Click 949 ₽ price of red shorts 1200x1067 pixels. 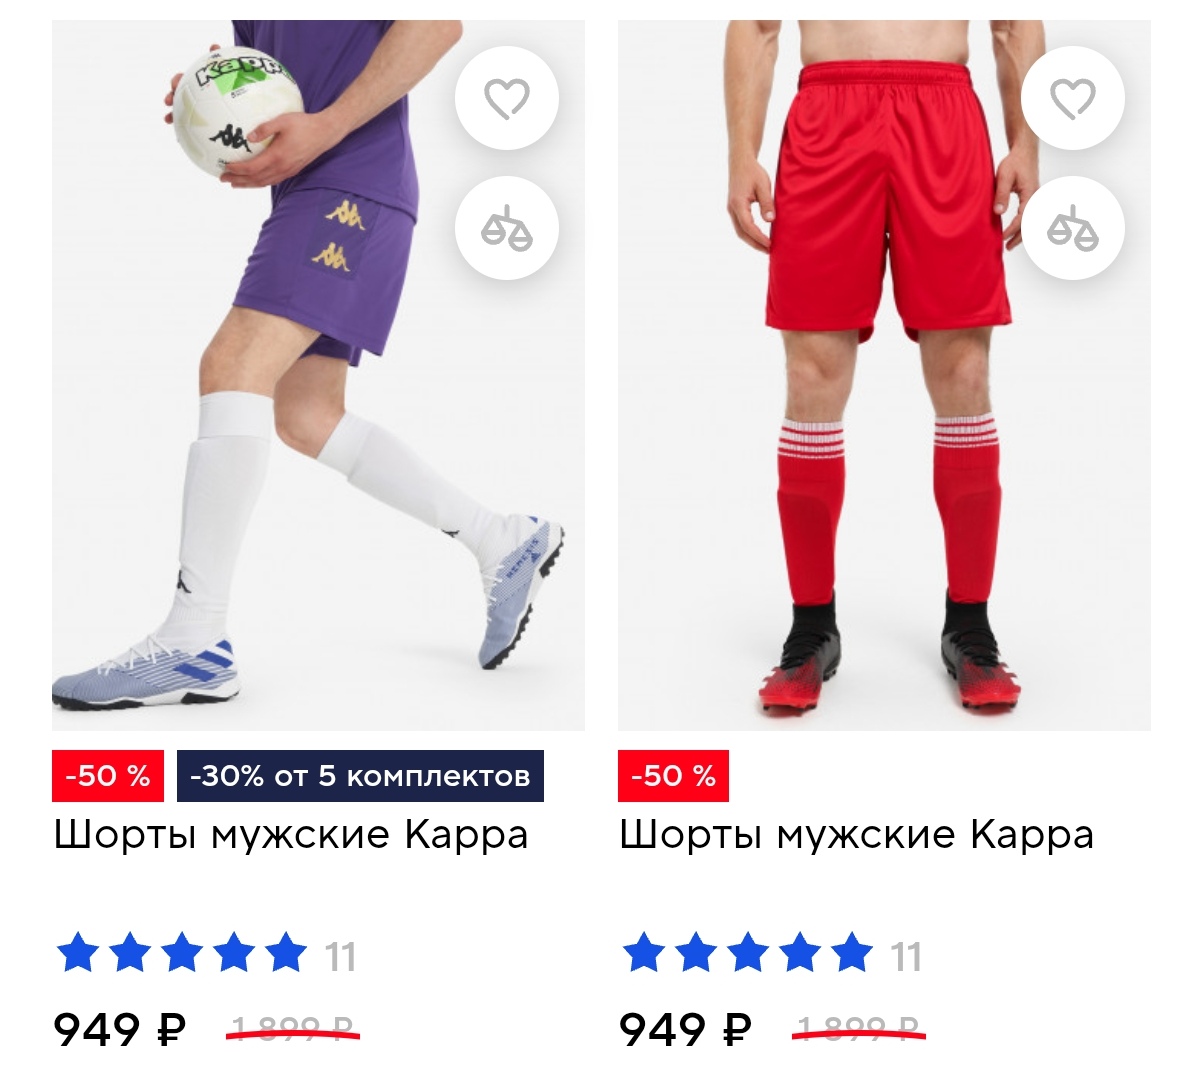tap(686, 1029)
